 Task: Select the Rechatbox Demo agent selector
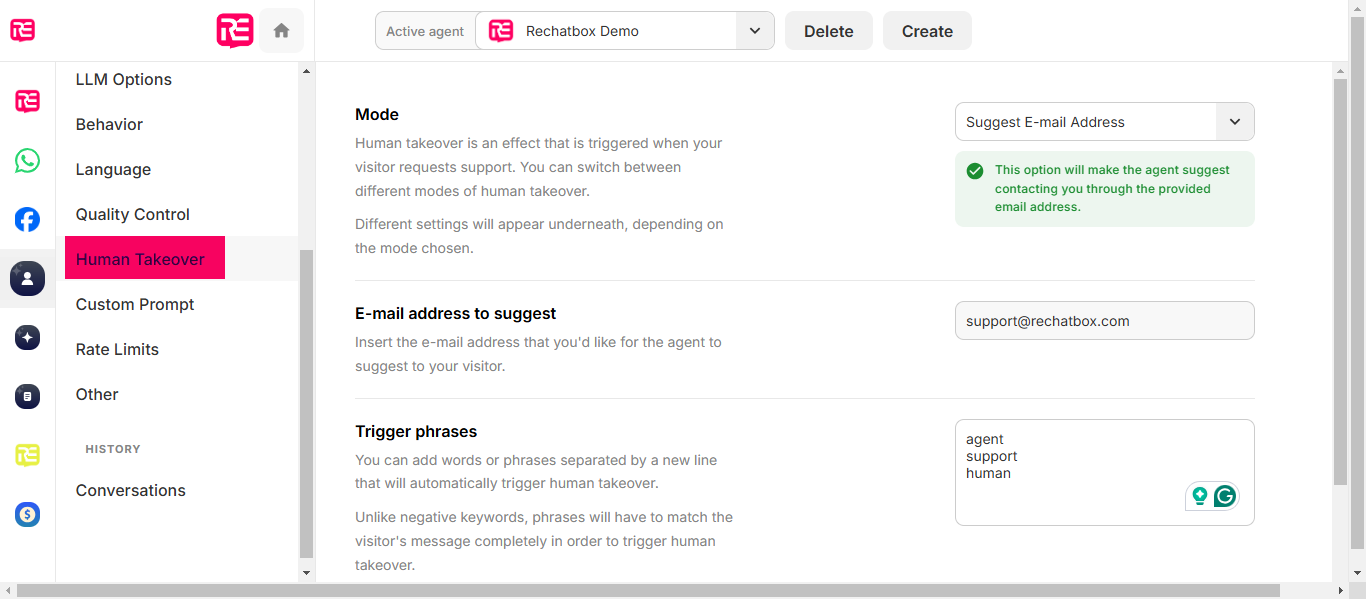coord(624,31)
